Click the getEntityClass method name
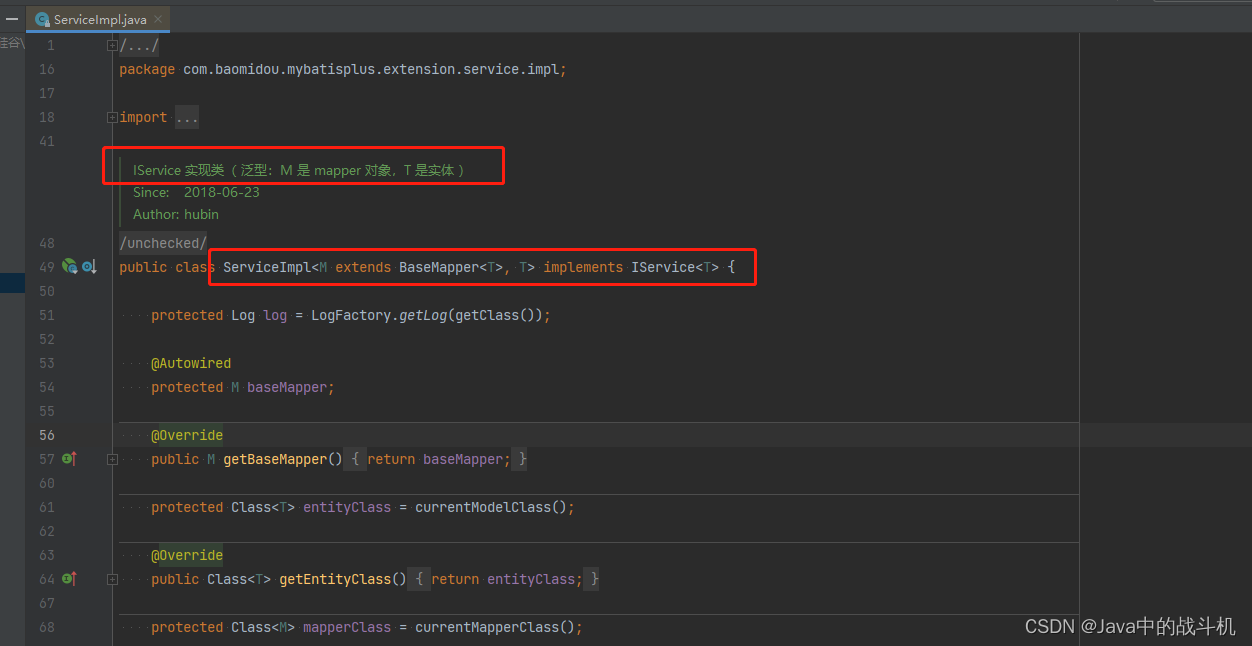Viewport: 1252px width, 646px height. (x=335, y=579)
